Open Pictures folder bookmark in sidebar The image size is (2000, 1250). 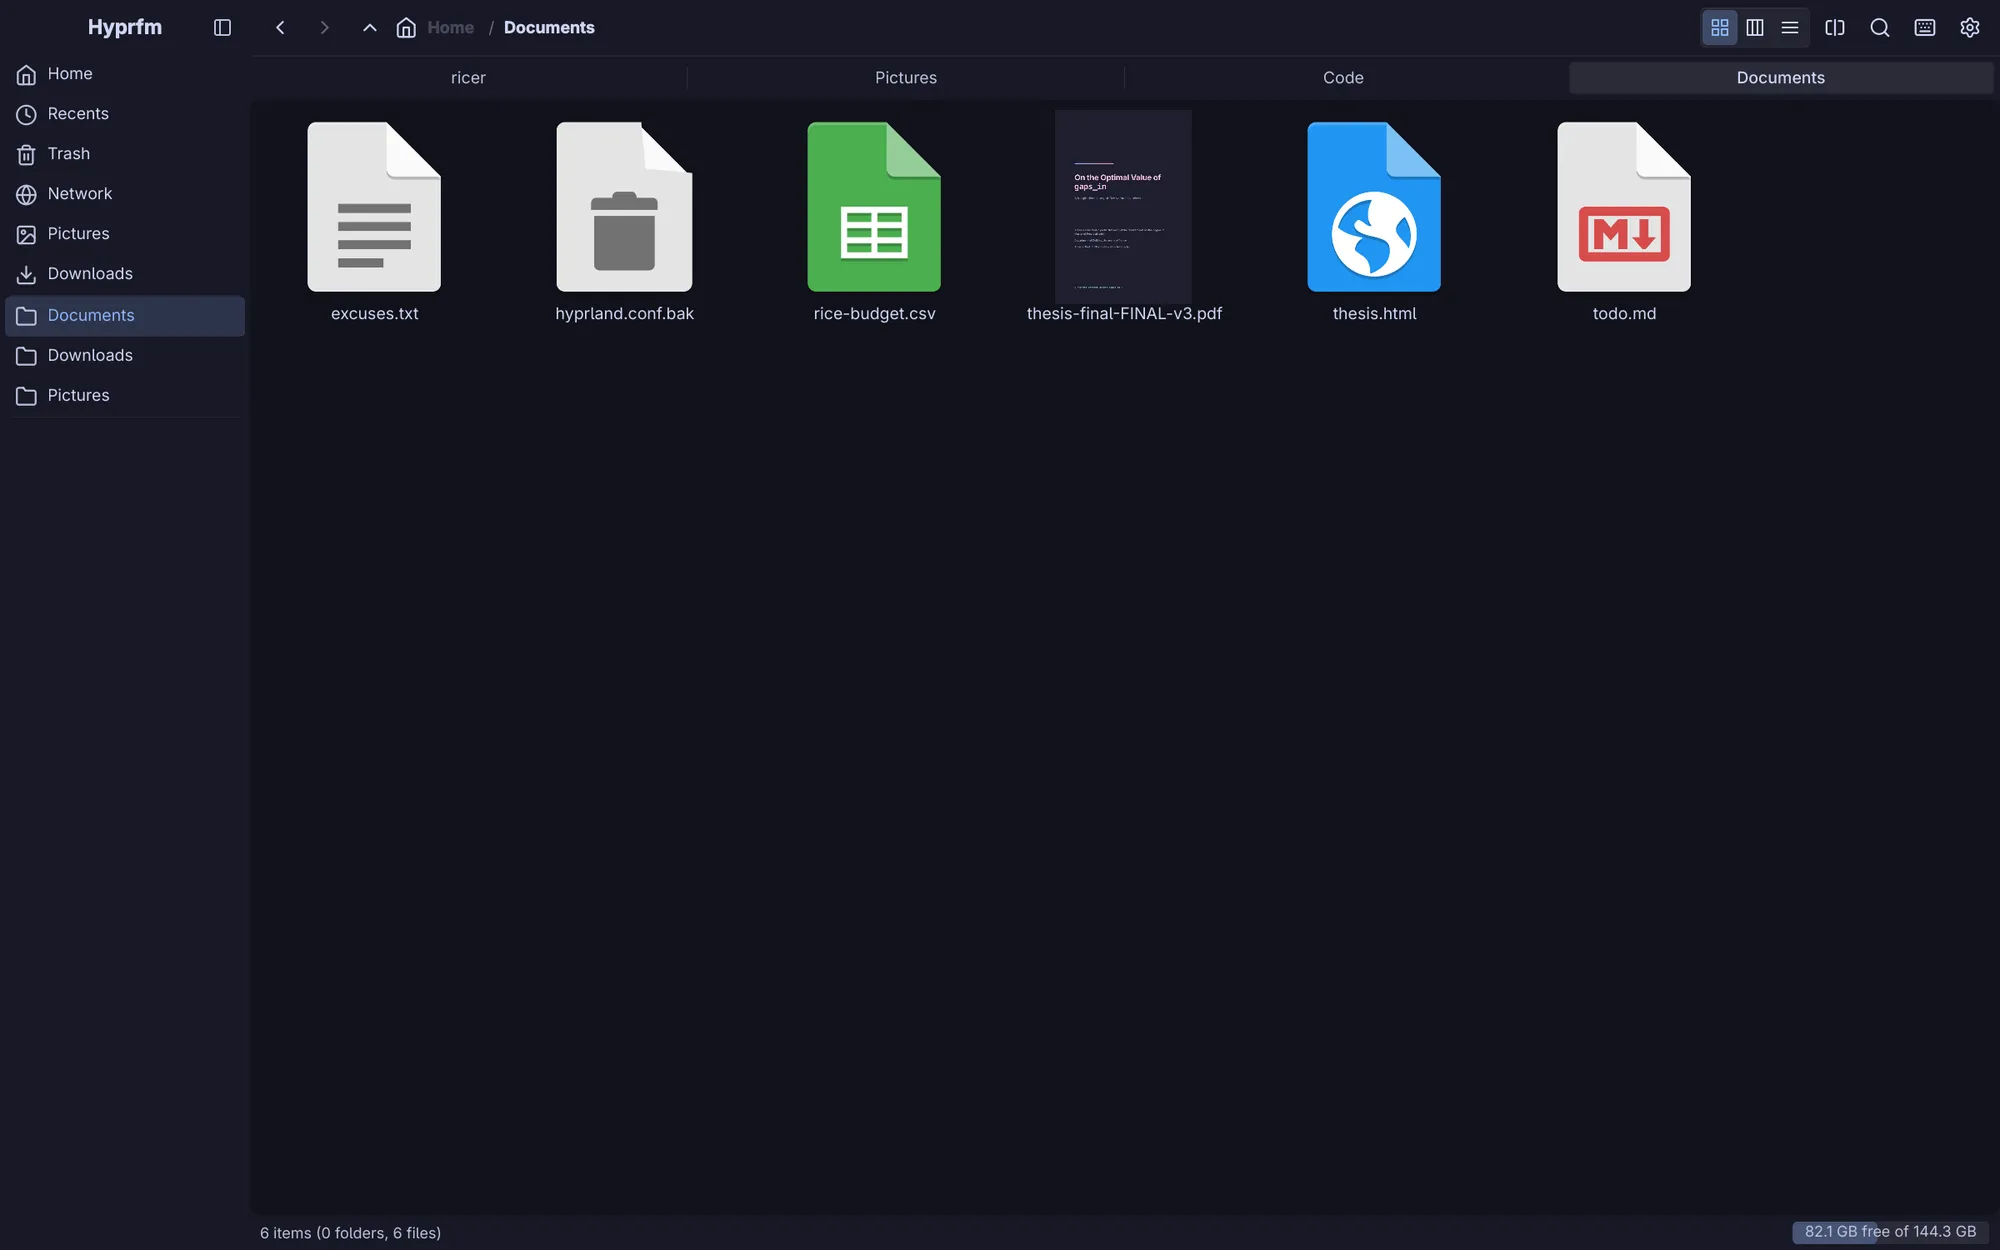click(125, 396)
